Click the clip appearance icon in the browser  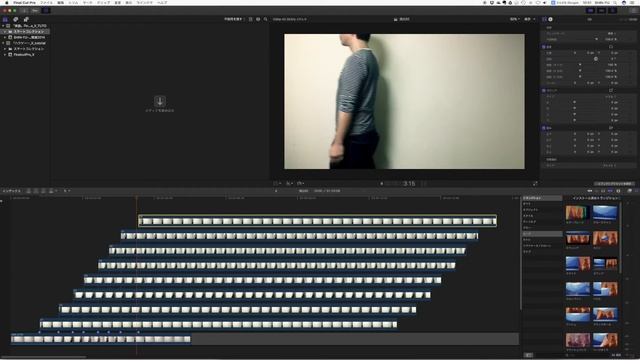(258, 19)
